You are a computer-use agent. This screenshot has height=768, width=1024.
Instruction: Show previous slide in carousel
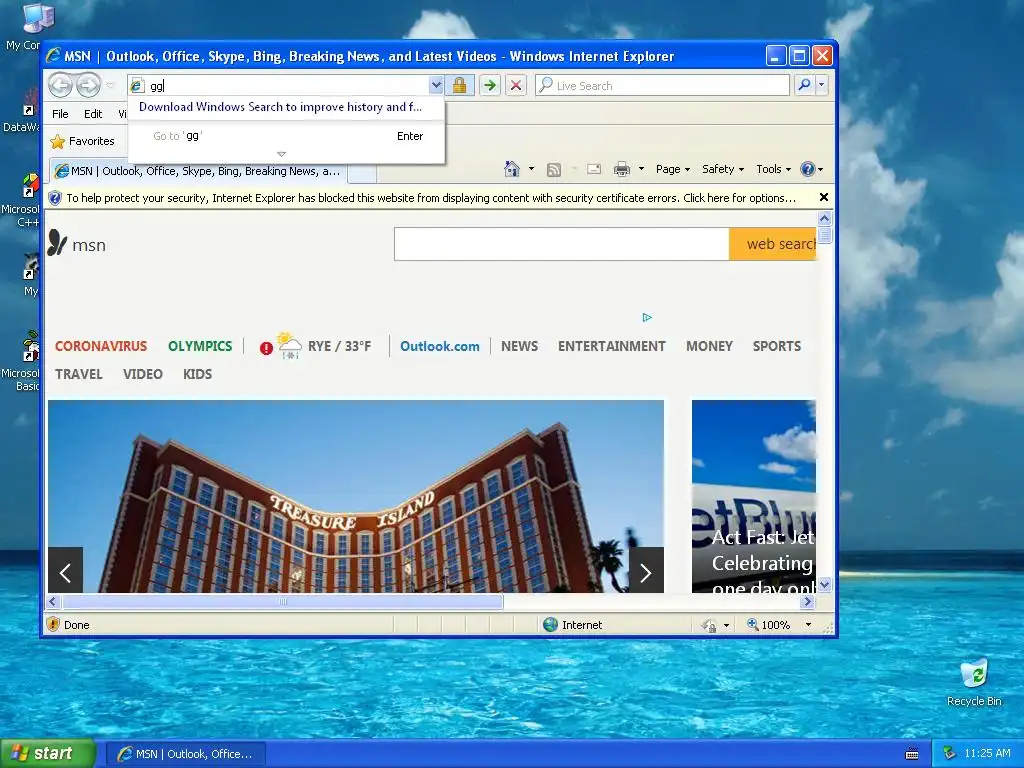[x=65, y=571]
